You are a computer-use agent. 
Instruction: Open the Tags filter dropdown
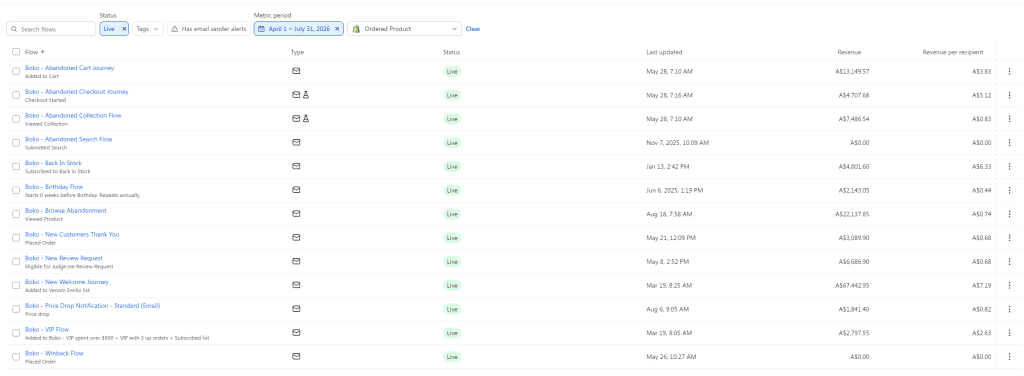tap(148, 29)
